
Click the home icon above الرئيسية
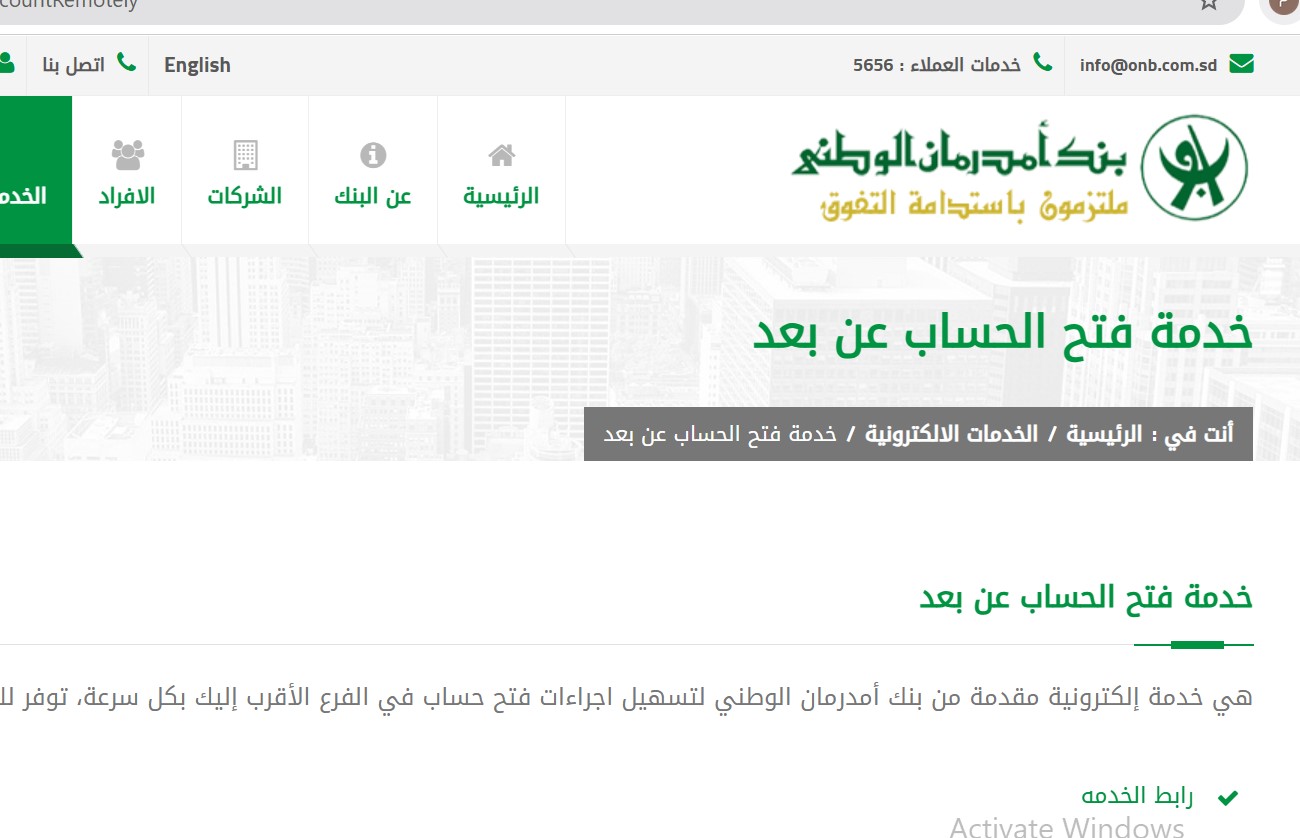(501, 155)
